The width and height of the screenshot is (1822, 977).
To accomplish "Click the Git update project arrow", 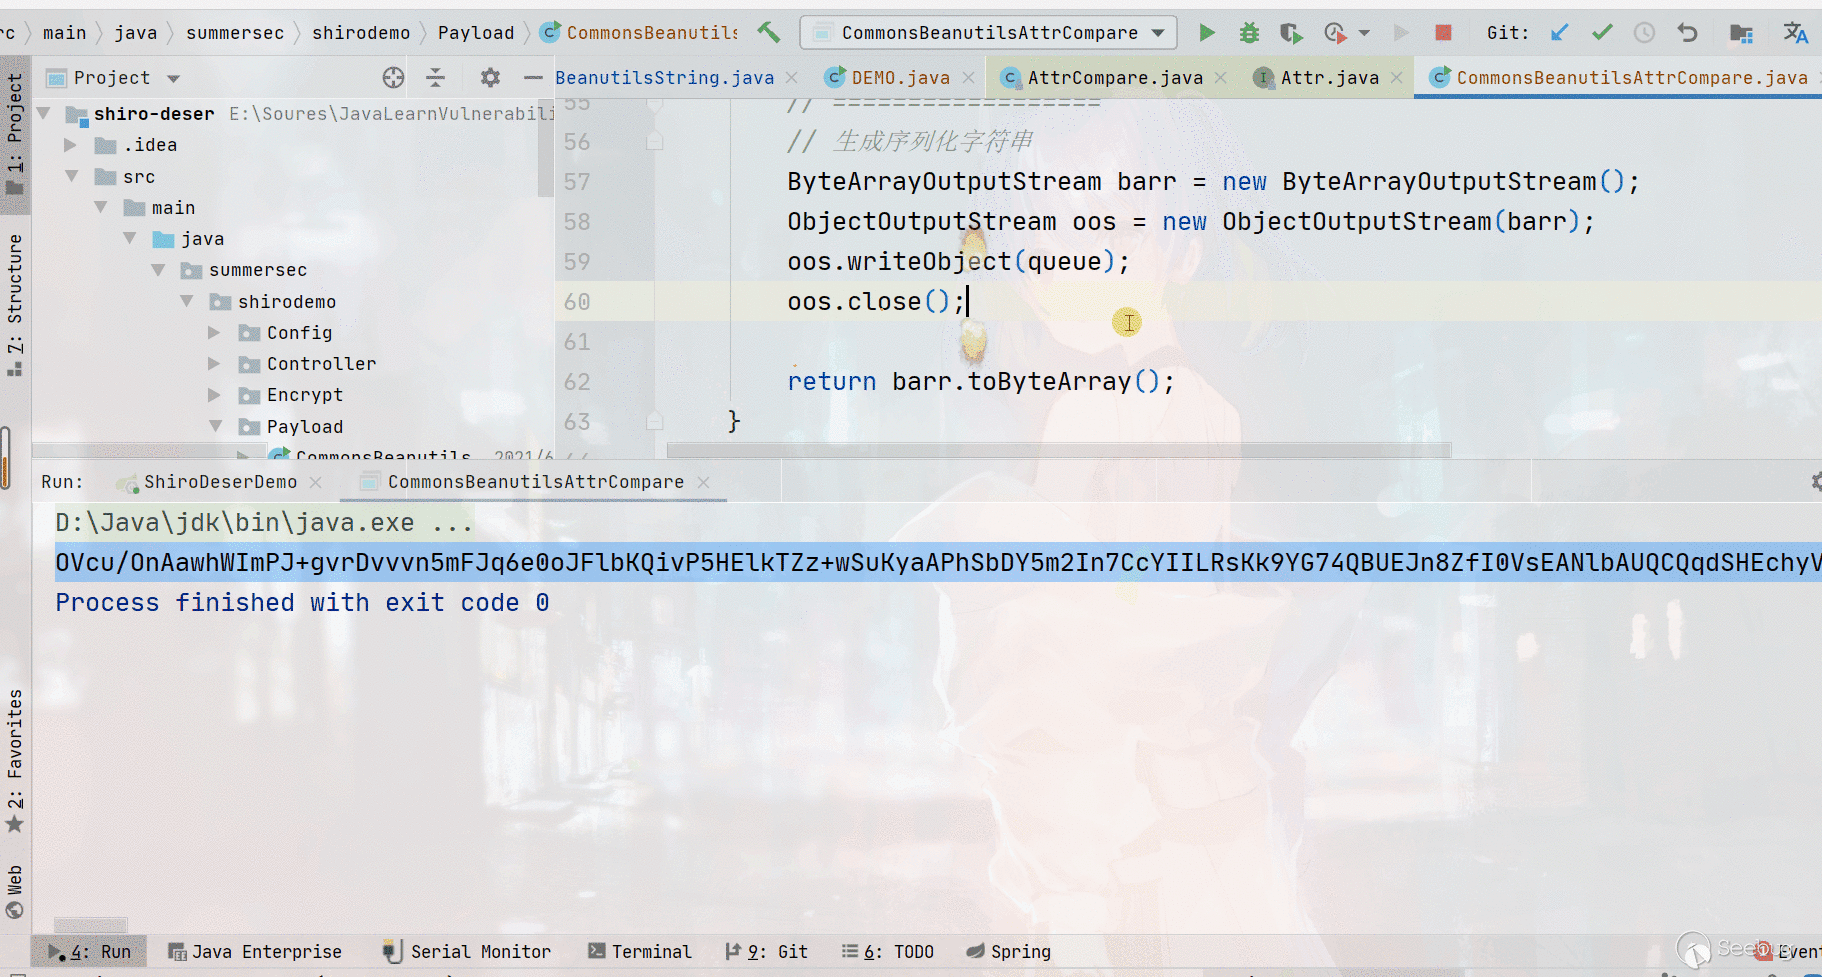I will tap(1559, 33).
